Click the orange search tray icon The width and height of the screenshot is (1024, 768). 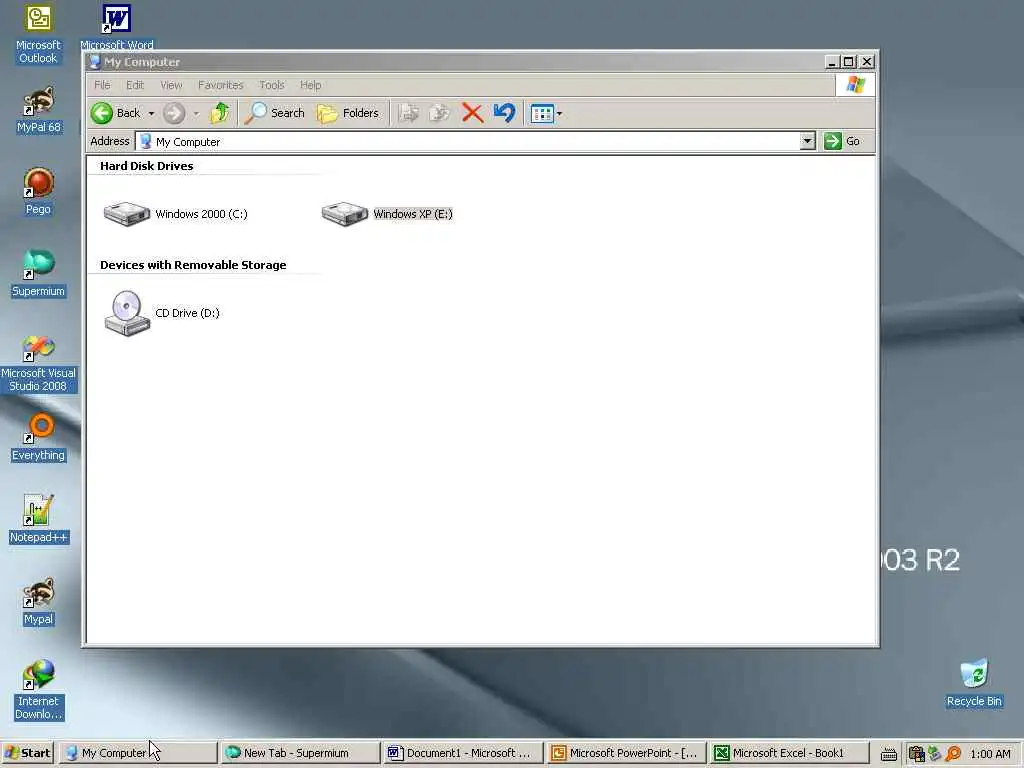pos(953,754)
